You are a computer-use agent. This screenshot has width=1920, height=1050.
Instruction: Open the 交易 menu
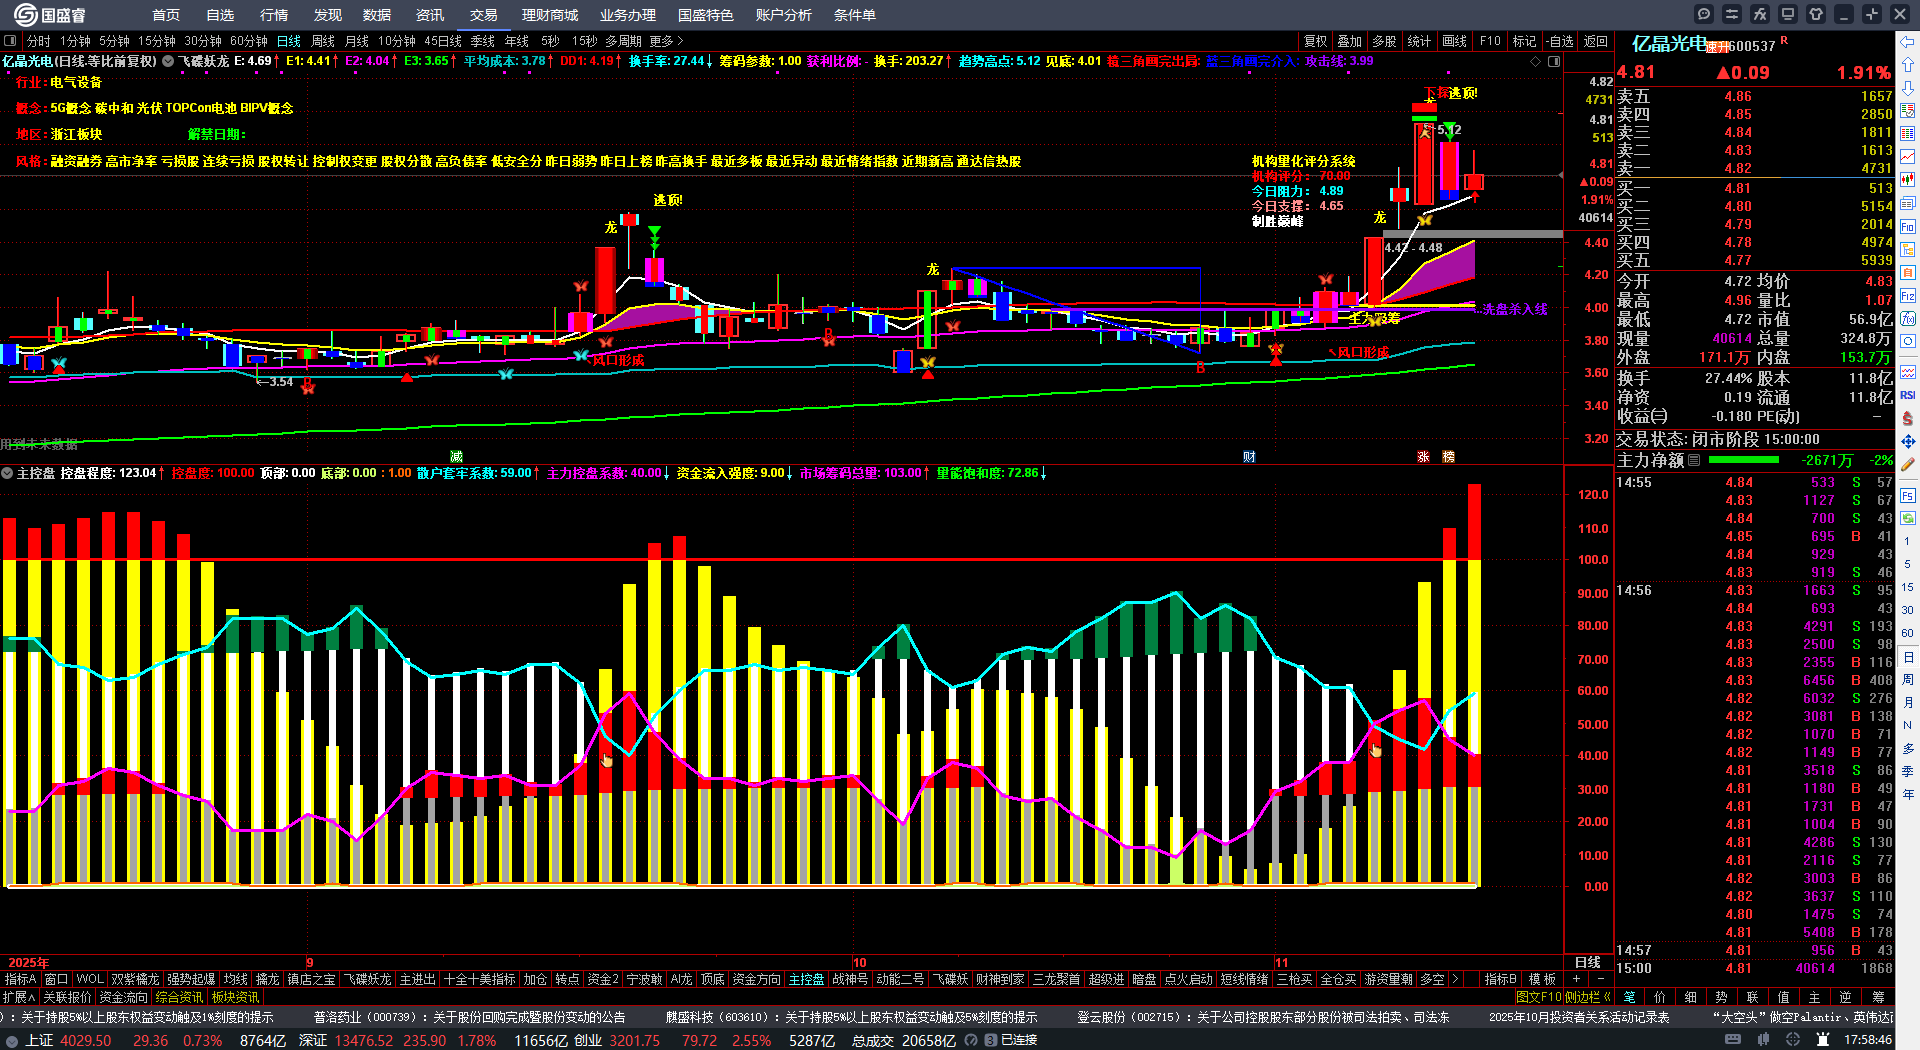click(484, 15)
